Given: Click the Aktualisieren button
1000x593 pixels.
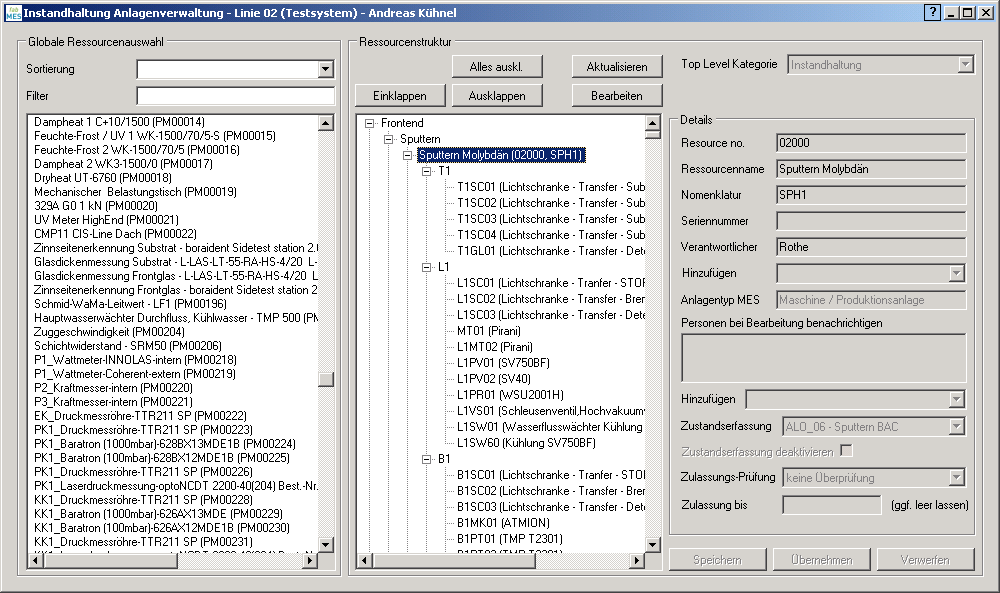Looking at the screenshot, I should 617,67.
